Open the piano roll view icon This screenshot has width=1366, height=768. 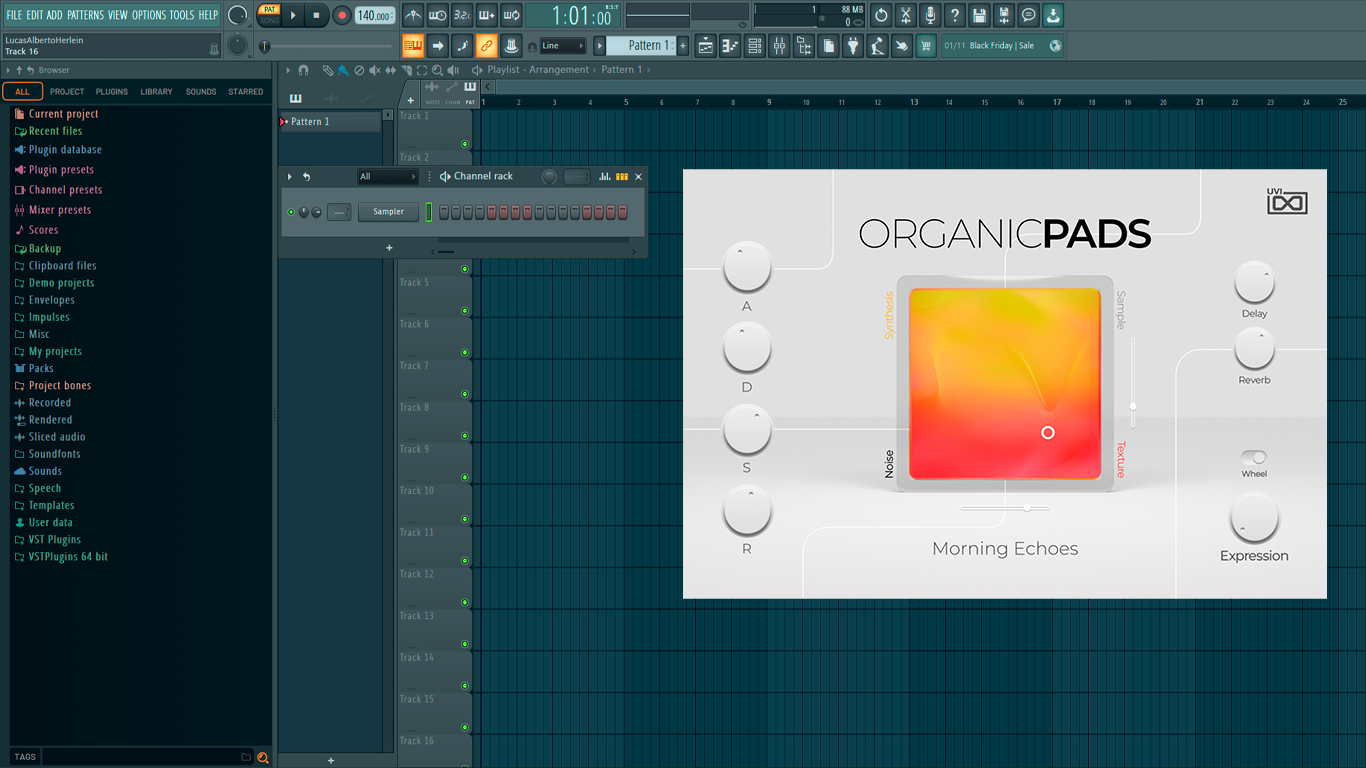coord(730,46)
